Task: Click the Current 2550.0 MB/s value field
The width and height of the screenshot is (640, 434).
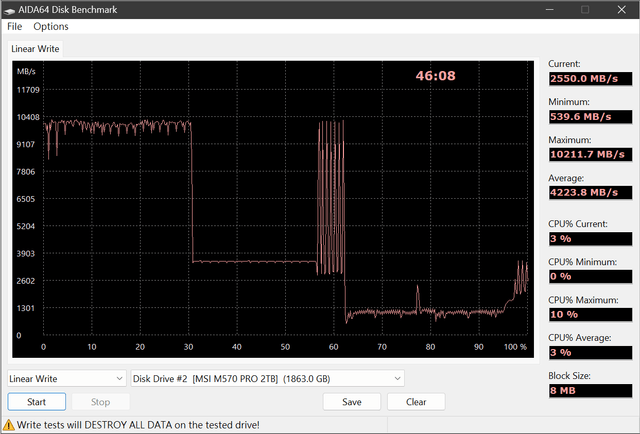Action: click(x=590, y=78)
